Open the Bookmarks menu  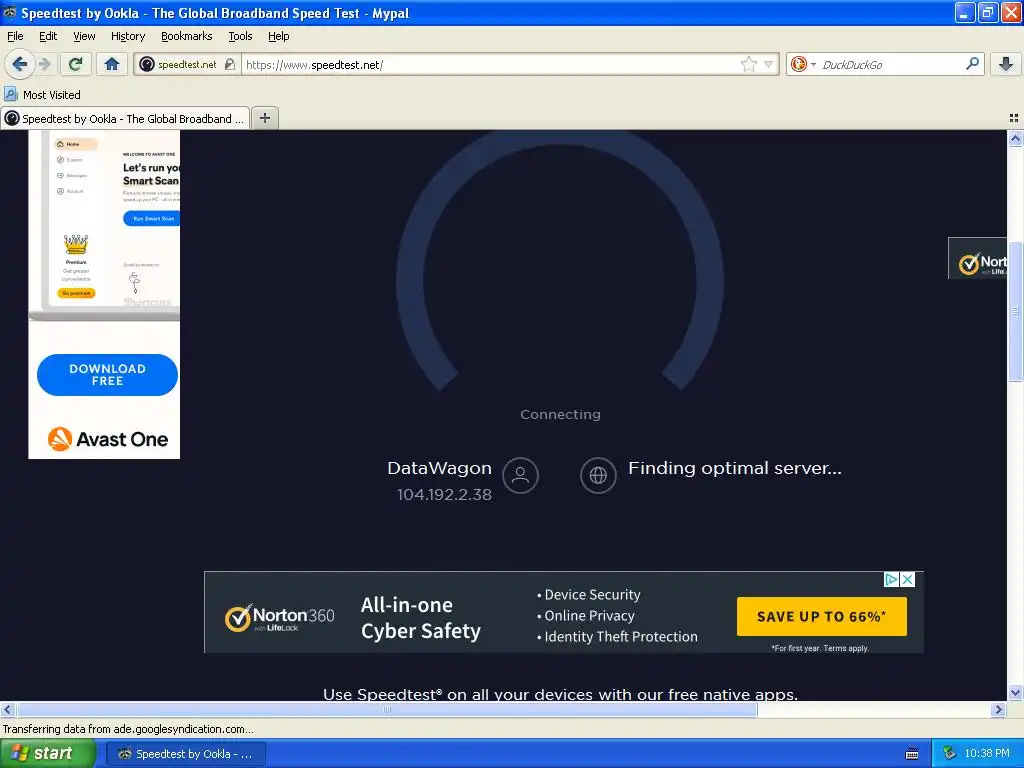click(187, 36)
